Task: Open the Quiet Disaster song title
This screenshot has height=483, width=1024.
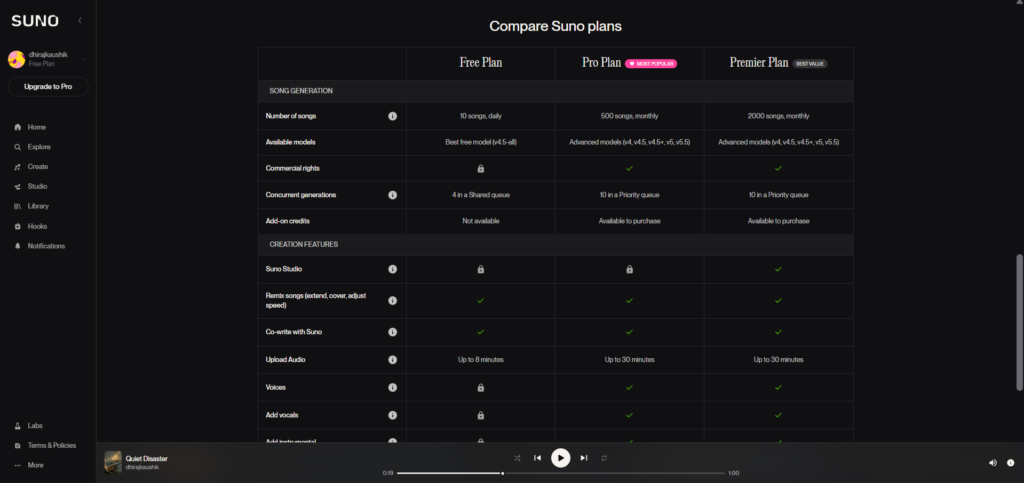Action: (146, 459)
